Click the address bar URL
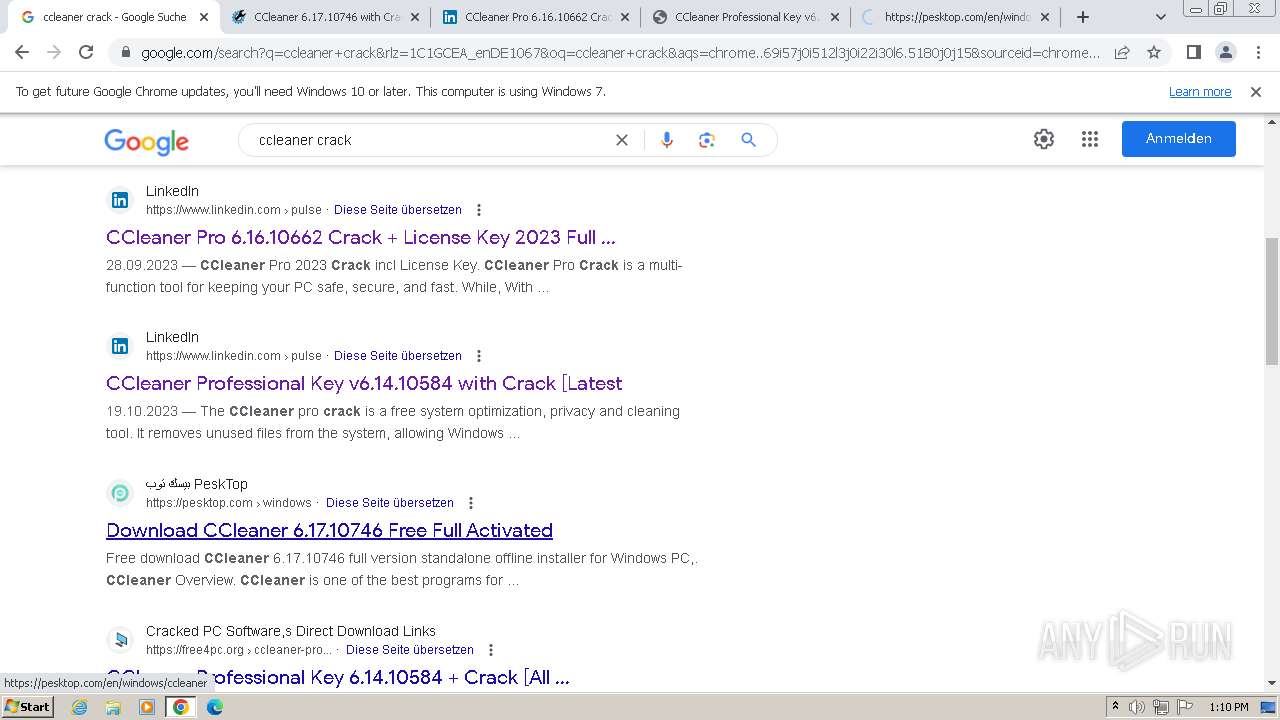 pos(620,53)
